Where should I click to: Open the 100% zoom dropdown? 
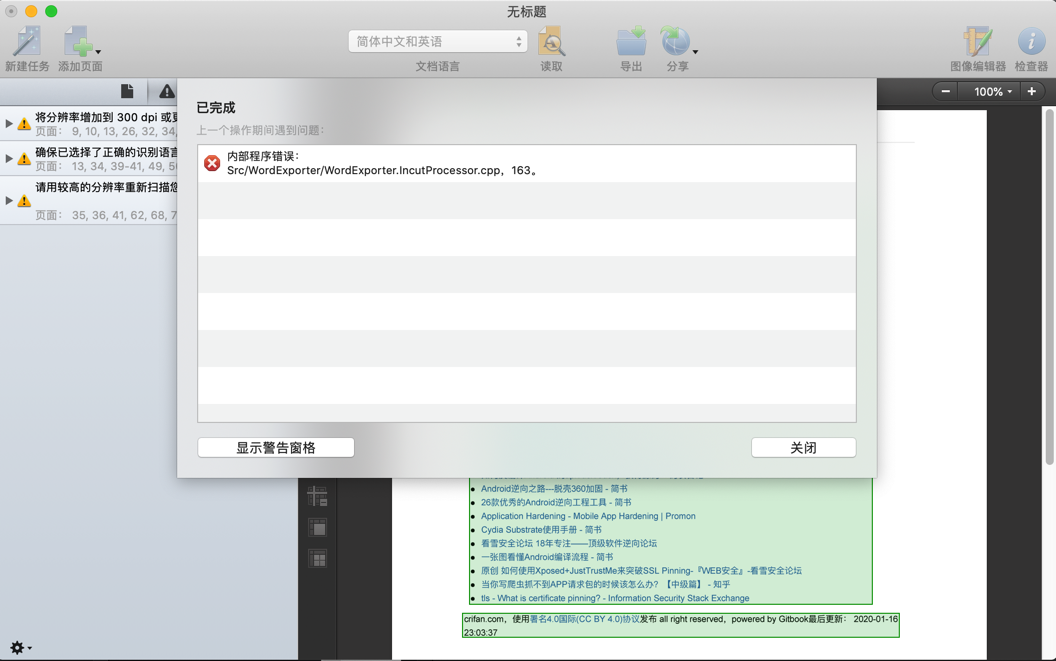[992, 92]
